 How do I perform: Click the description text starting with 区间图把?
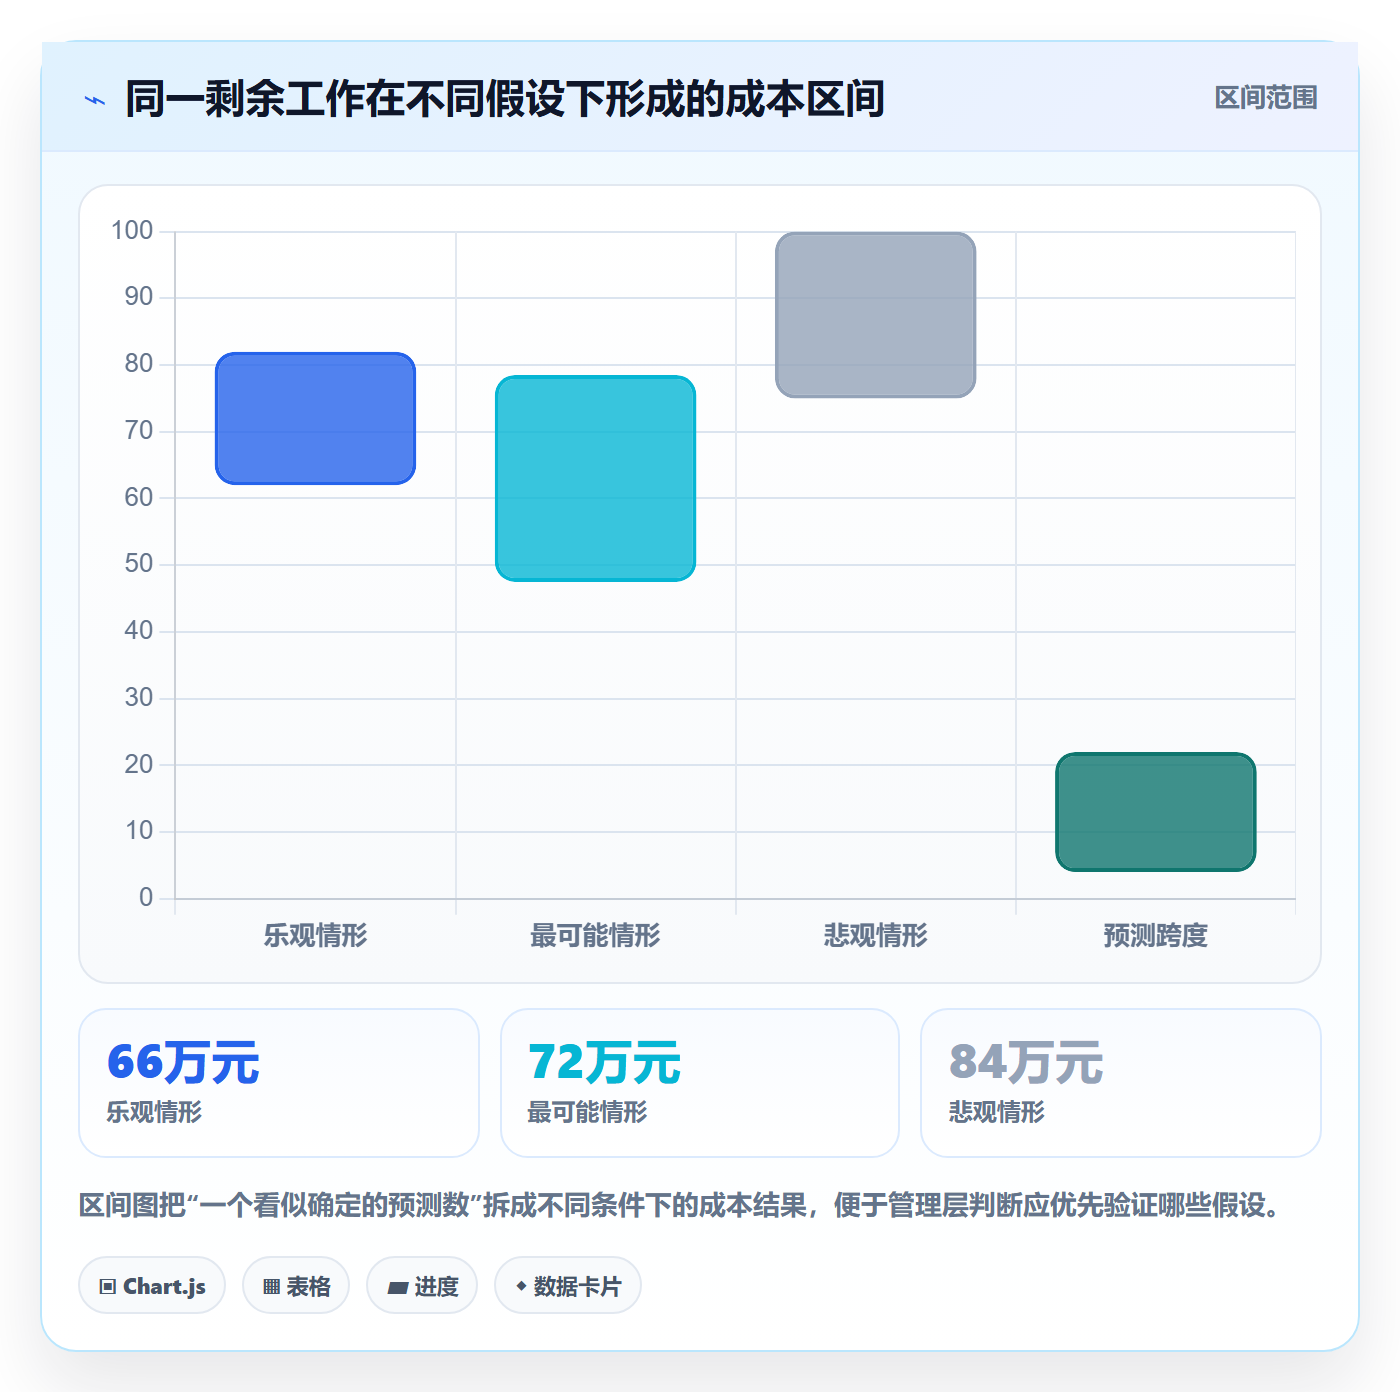click(x=680, y=1206)
